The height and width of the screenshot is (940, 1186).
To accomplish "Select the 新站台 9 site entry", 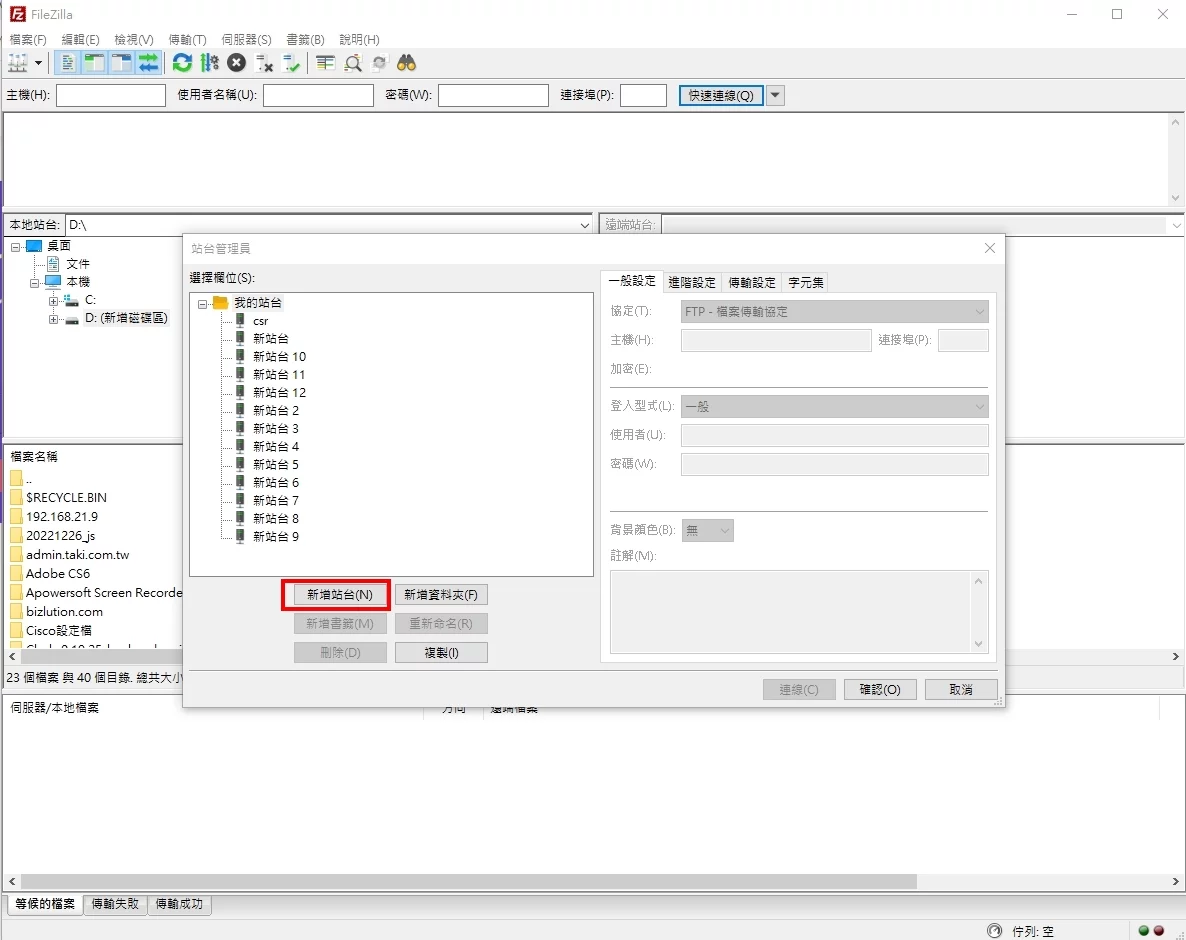I will [x=275, y=536].
